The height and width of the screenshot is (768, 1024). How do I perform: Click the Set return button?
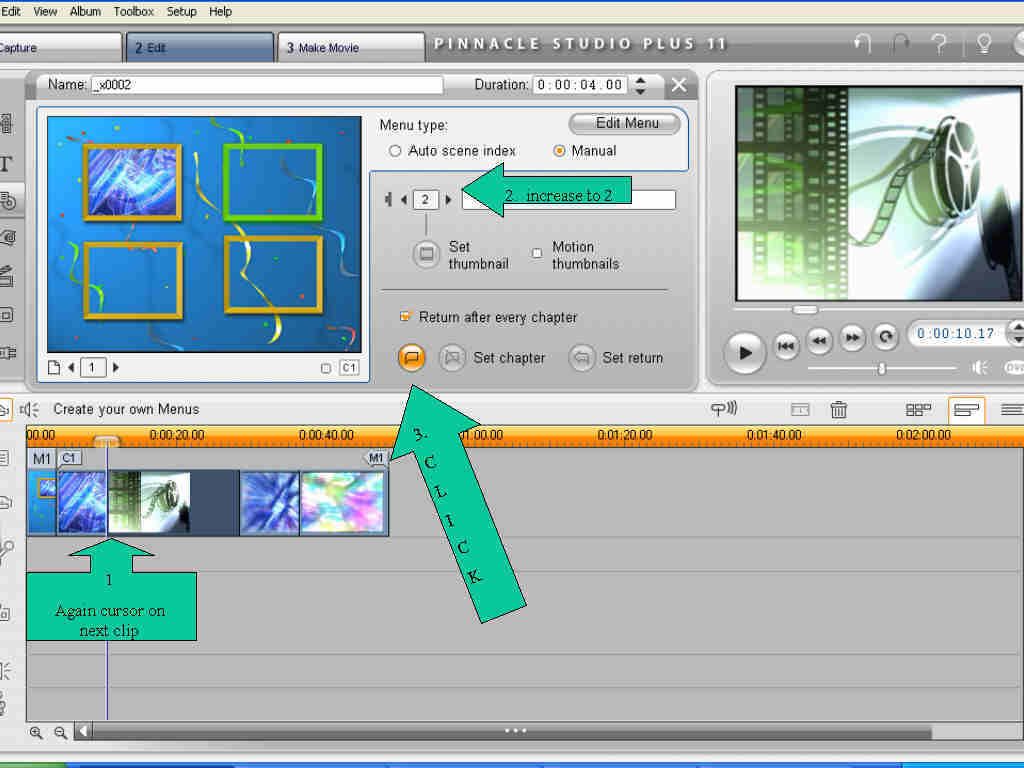point(581,358)
